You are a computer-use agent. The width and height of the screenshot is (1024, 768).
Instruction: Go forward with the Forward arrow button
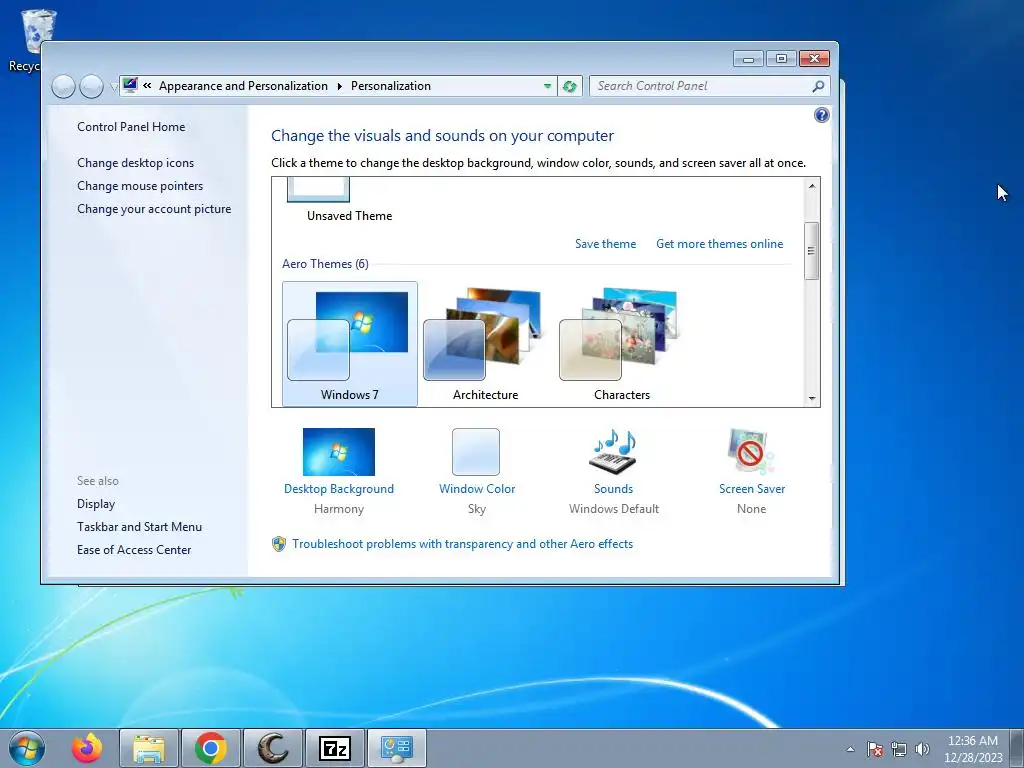[91, 86]
